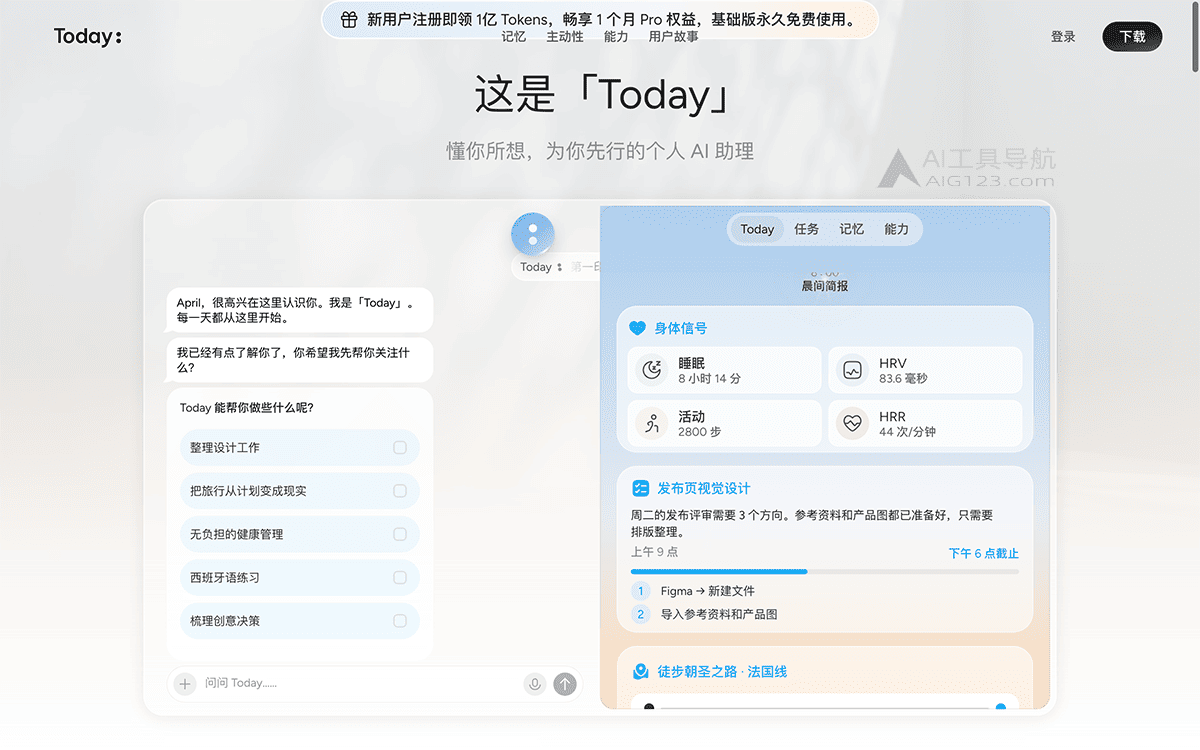Click the 发布页视觉设计 progress bar

pyautogui.click(x=825, y=571)
